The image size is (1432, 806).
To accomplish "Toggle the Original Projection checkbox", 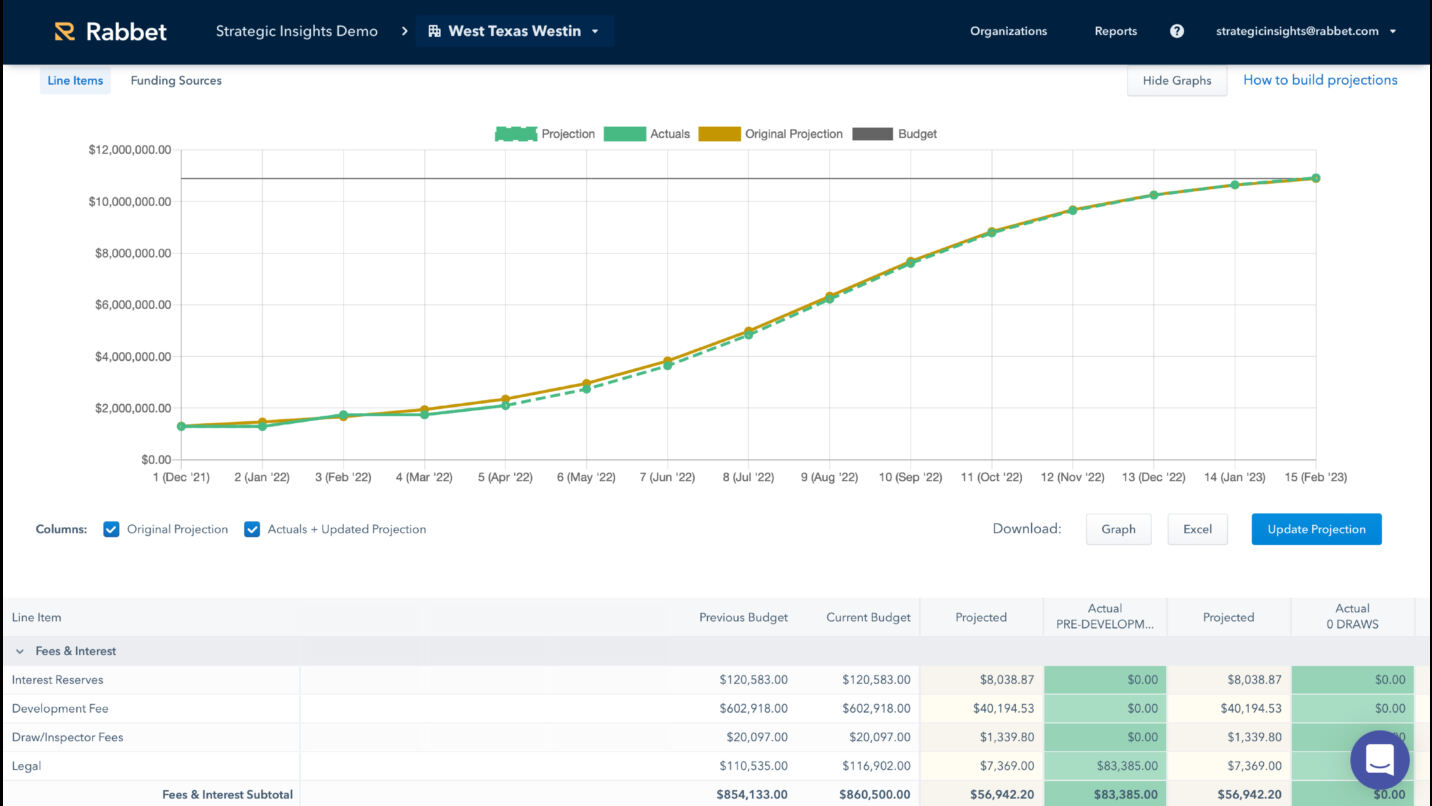I will click(112, 529).
